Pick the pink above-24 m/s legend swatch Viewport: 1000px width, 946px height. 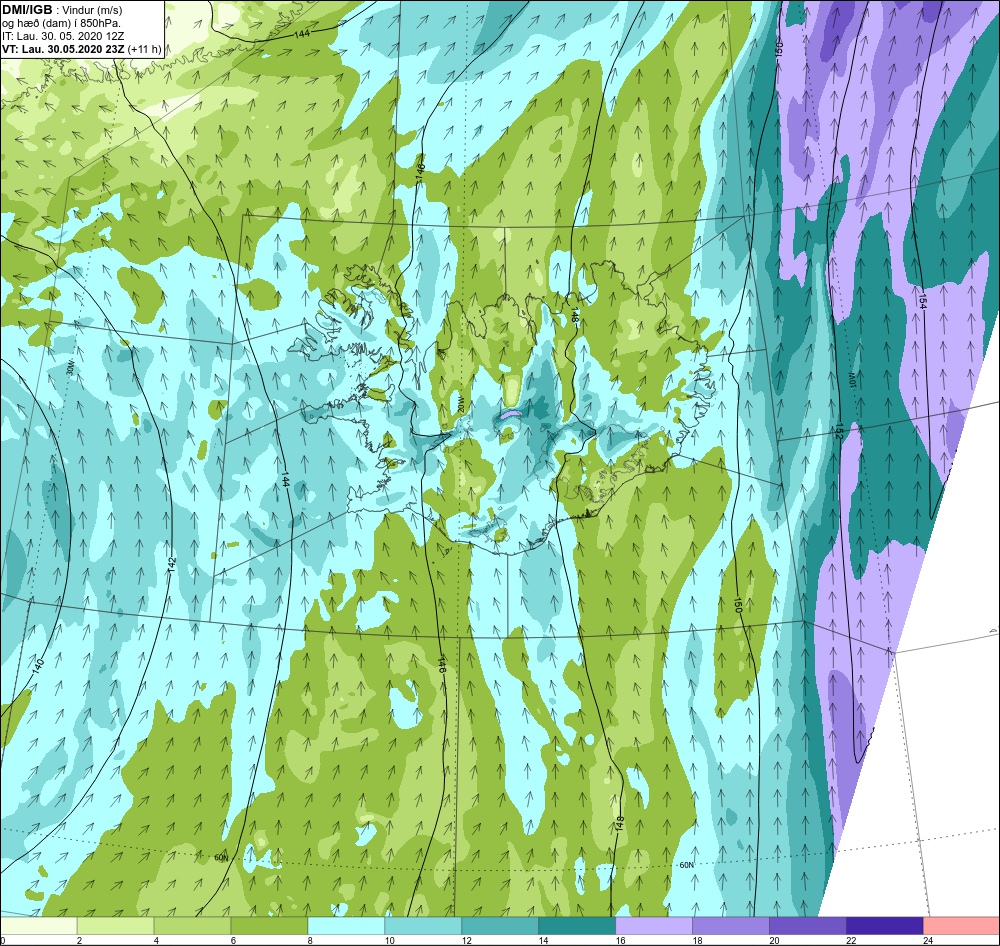tap(962, 924)
